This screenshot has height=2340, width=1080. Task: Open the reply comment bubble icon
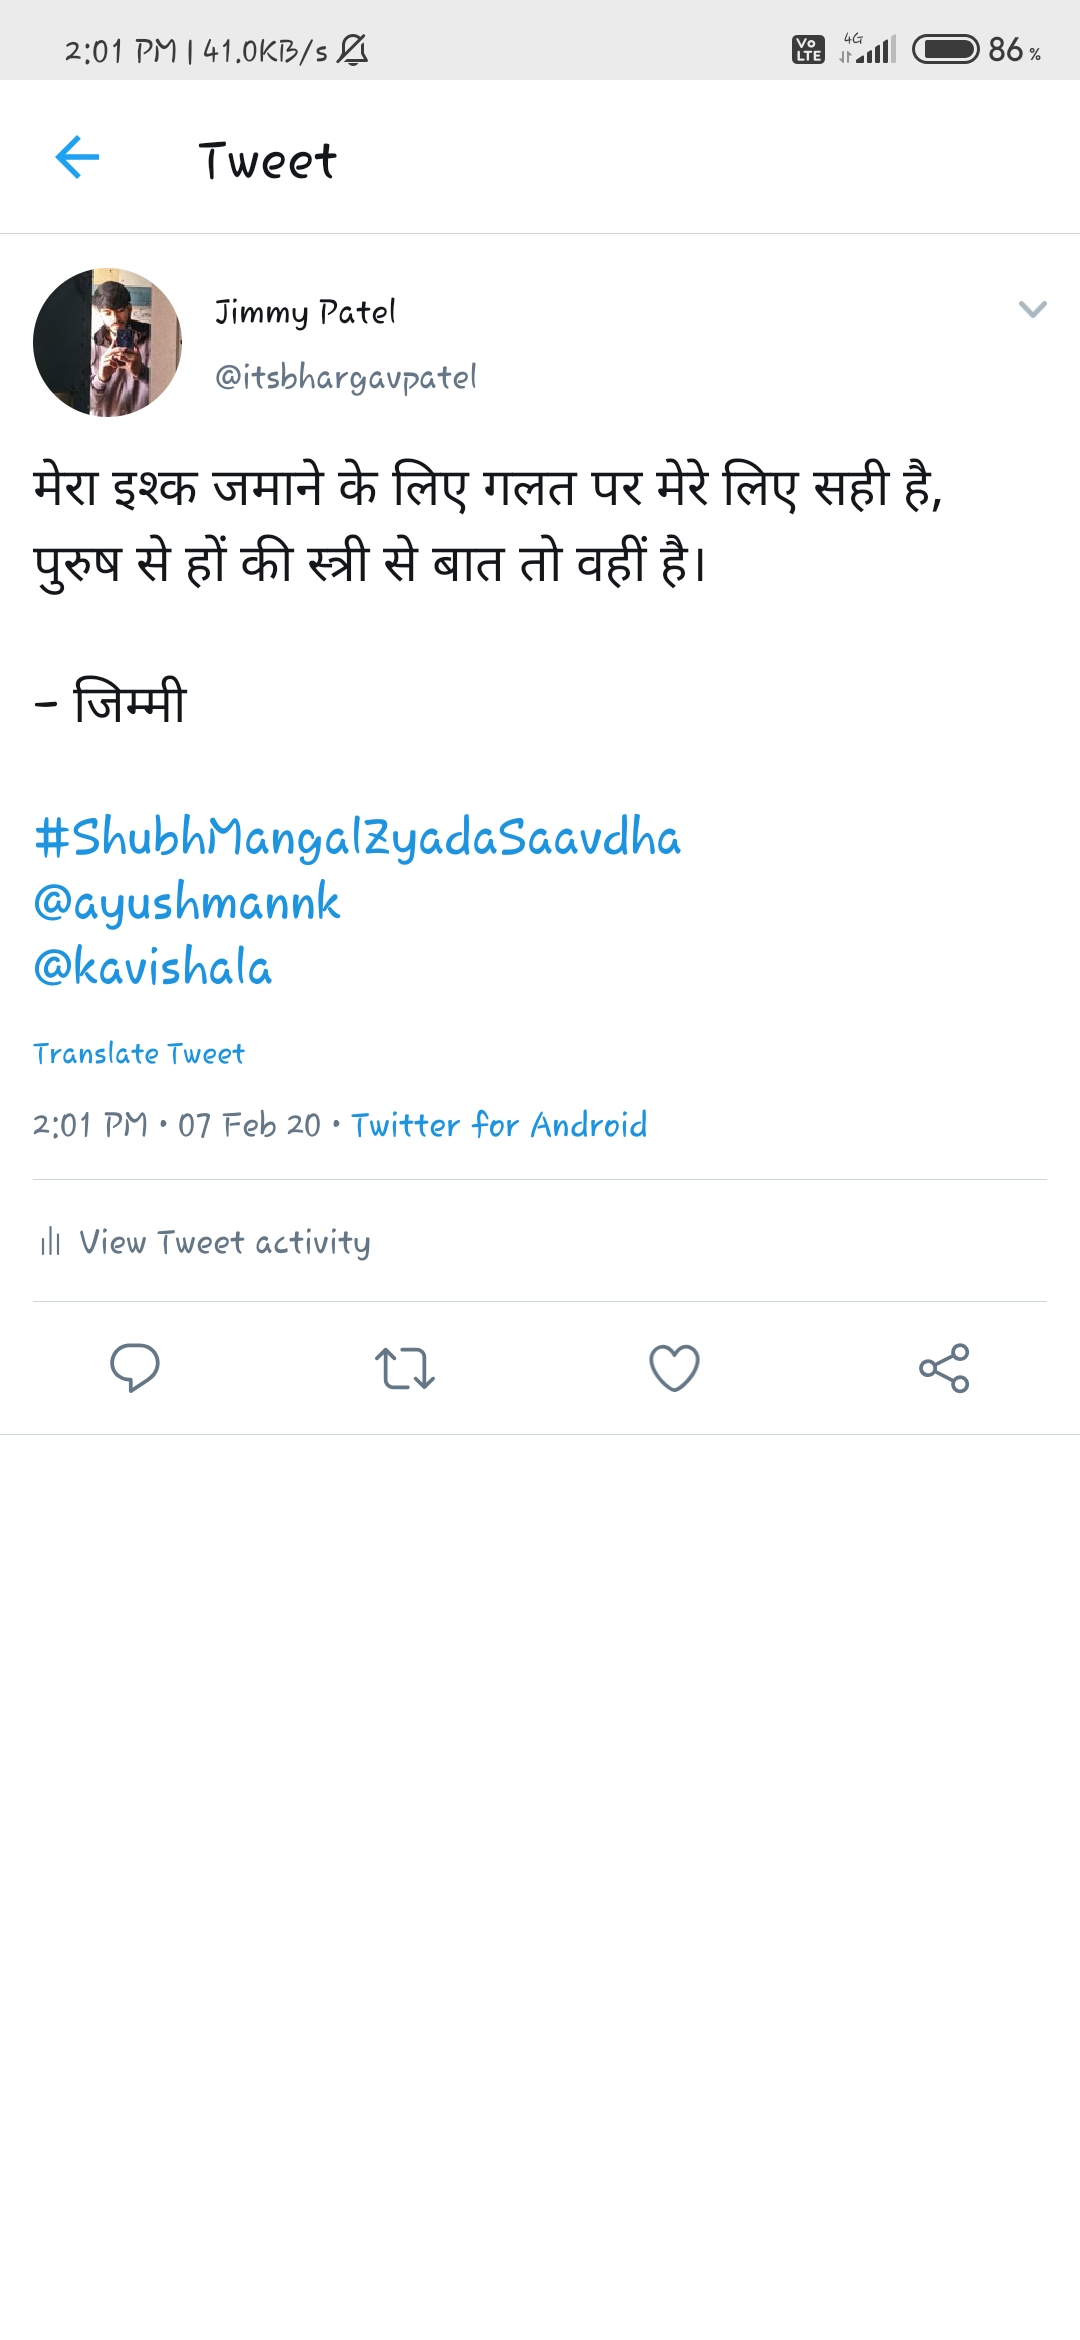coord(134,1367)
